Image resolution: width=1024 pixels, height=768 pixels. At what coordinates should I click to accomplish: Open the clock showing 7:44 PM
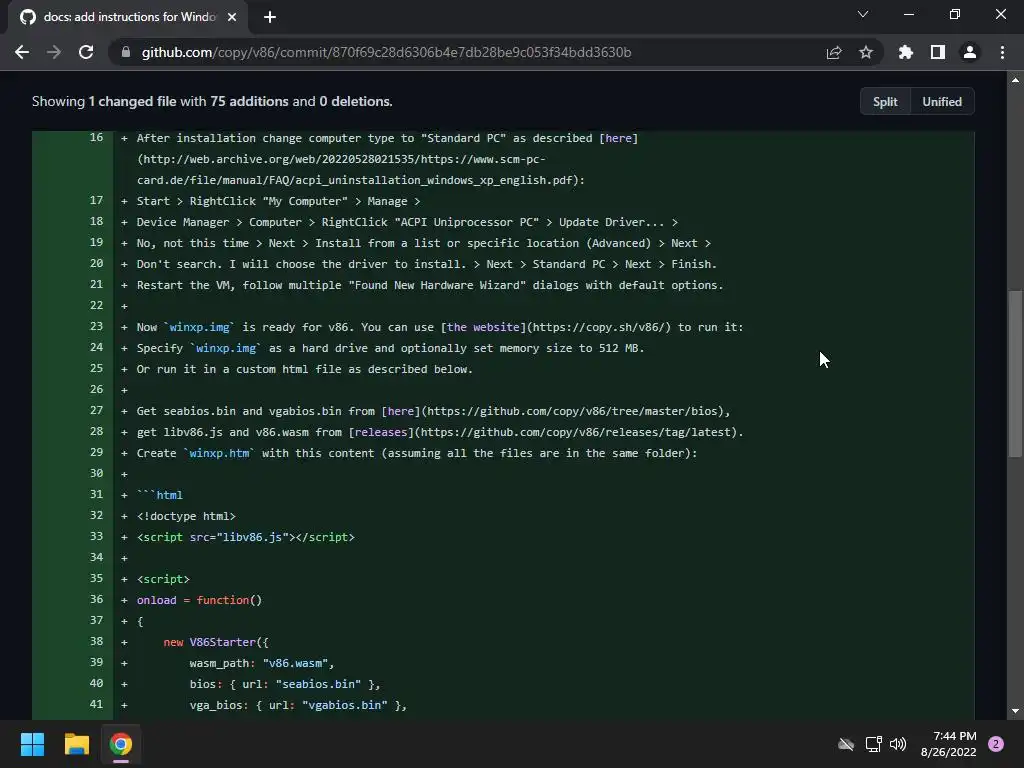click(x=948, y=744)
